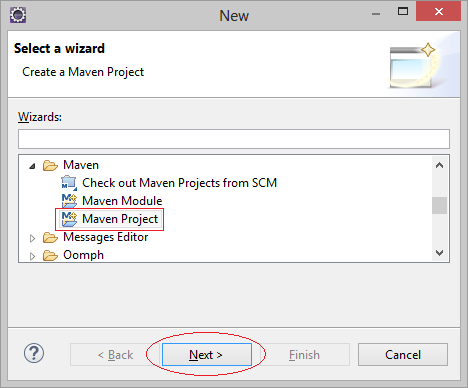Image resolution: width=468 pixels, height=388 pixels.
Task: Click the scrollbar down arrow in wizard list
Action: (x=439, y=253)
